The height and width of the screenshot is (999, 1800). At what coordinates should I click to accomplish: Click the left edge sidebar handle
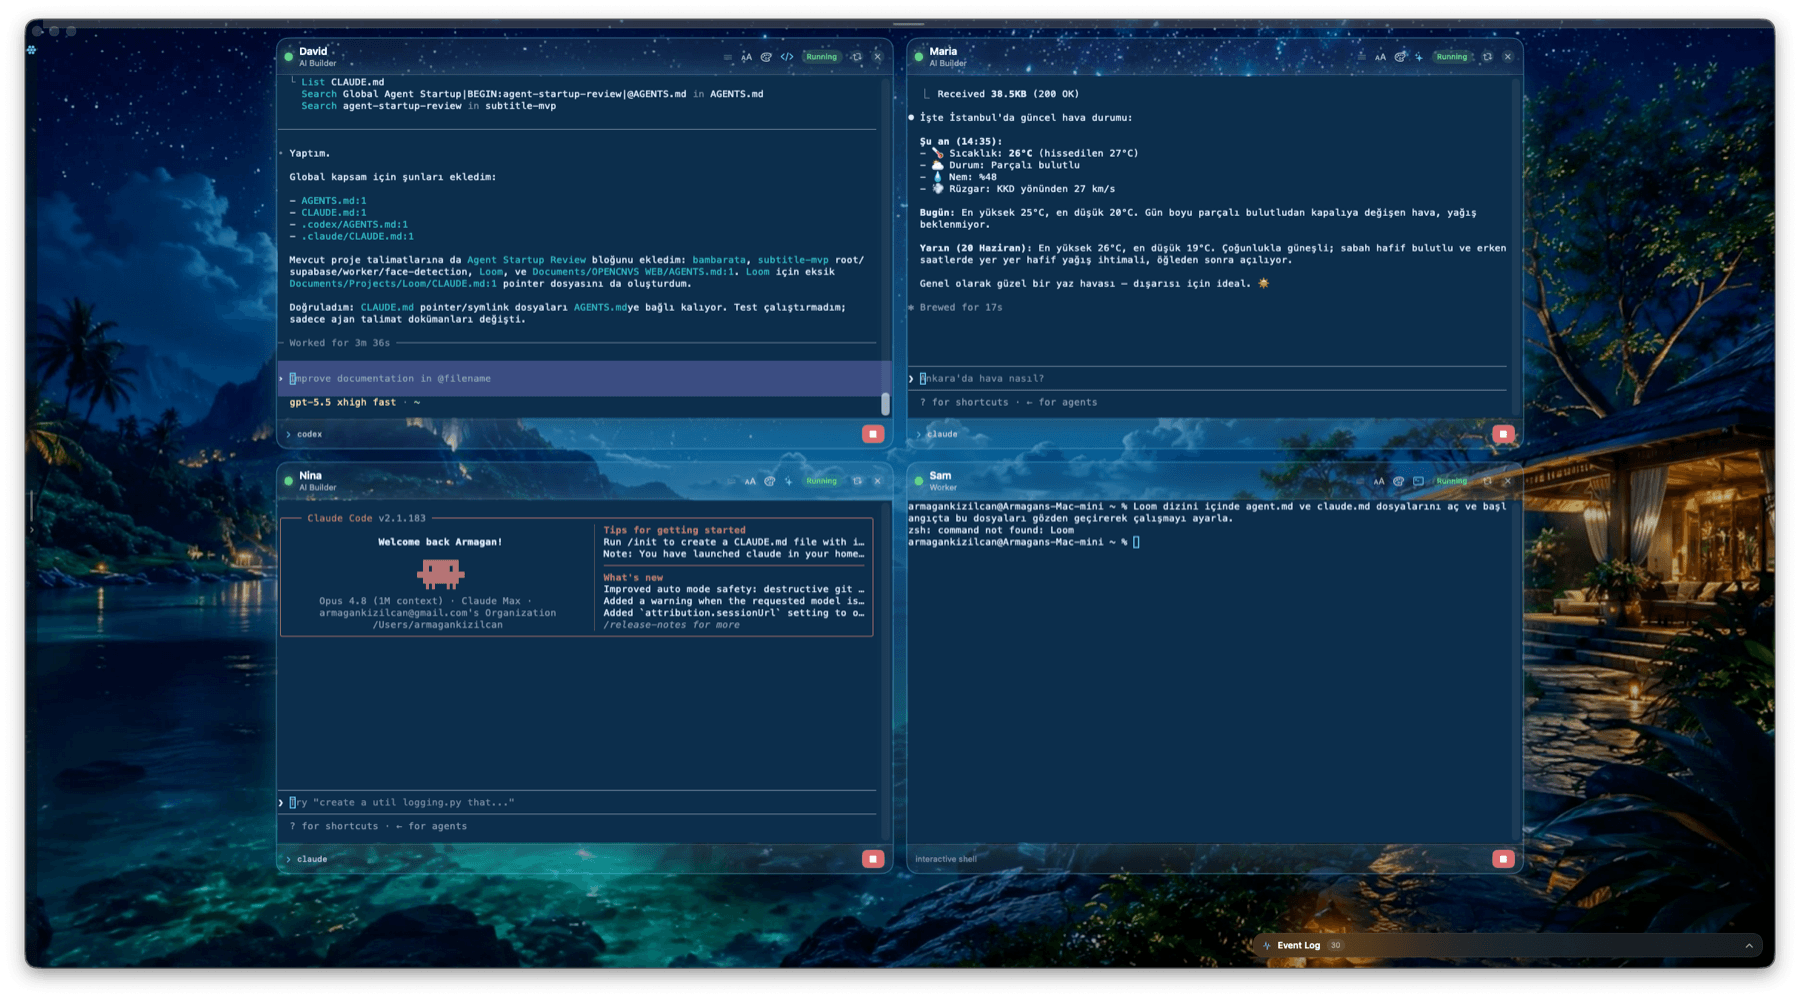click(31, 507)
